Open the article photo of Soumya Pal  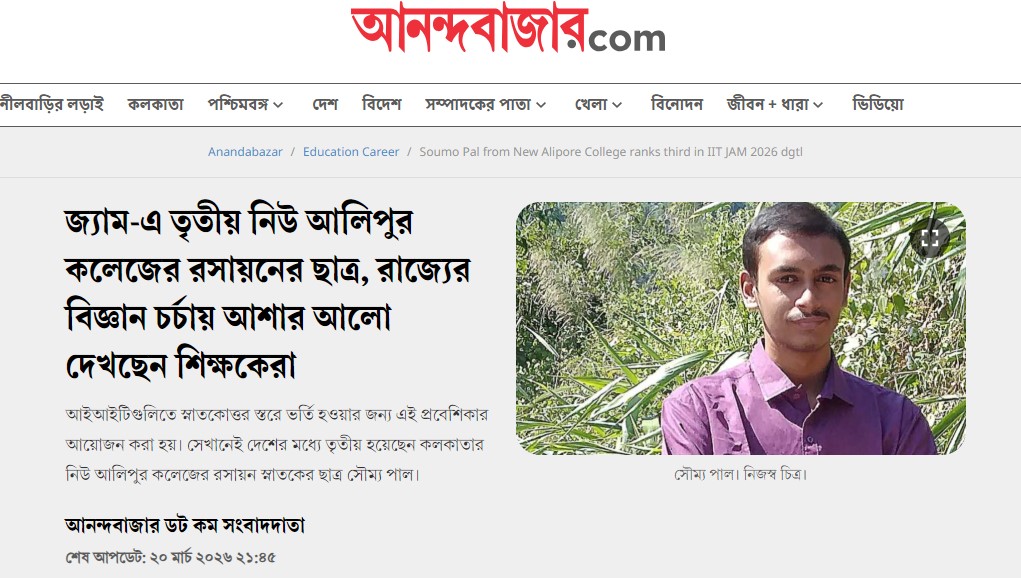[x=741, y=328]
